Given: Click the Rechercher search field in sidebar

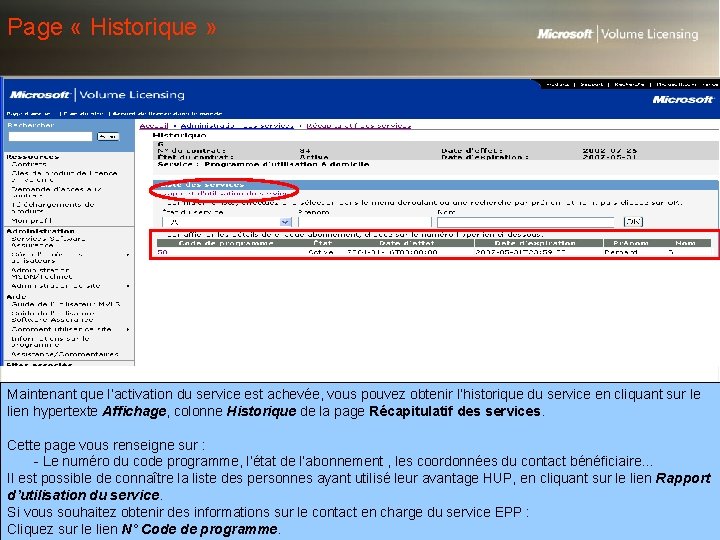Looking at the screenshot, I should [50, 136].
